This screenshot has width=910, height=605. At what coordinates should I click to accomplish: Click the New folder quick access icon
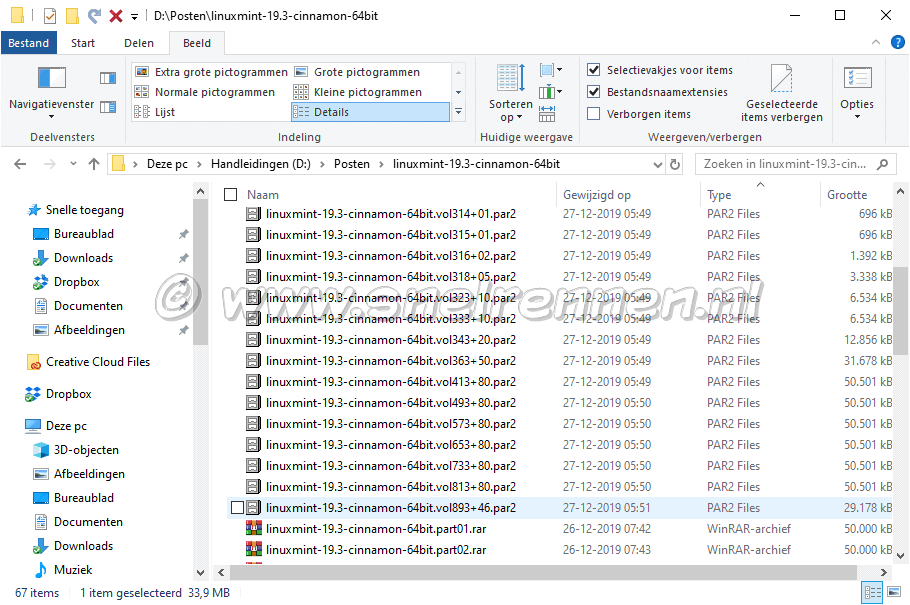tap(72, 16)
